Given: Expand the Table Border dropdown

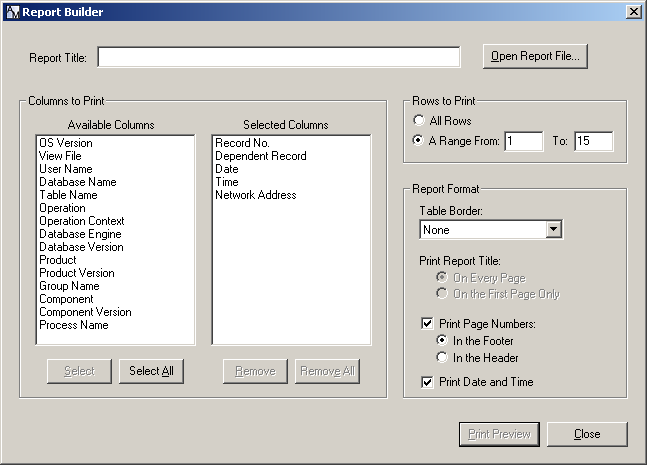Looking at the screenshot, I should click(x=554, y=230).
